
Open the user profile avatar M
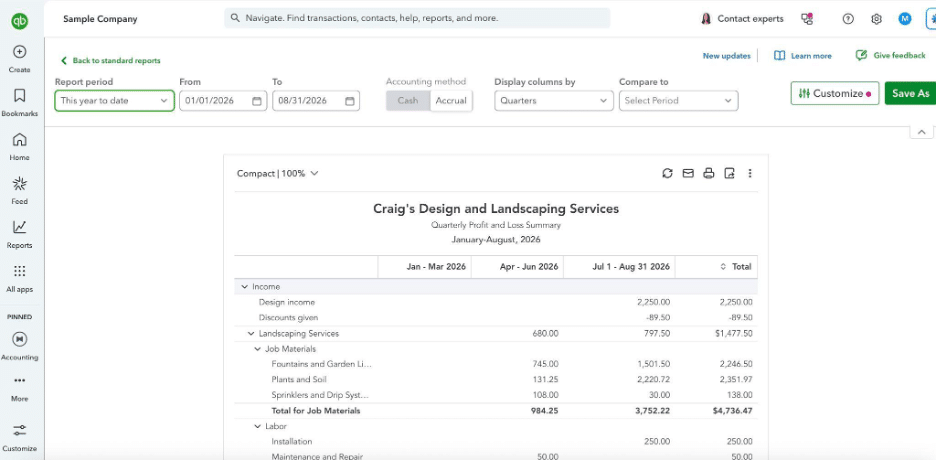pos(905,18)
